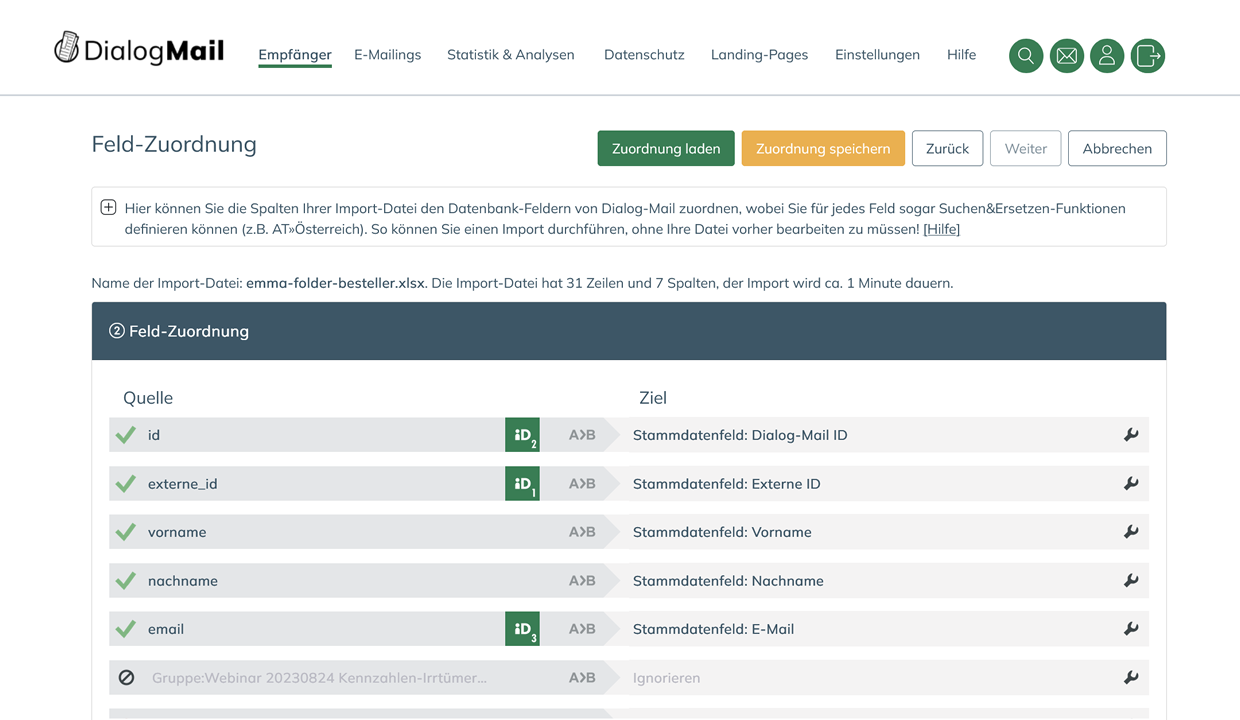Click the Weiter button
The image size is (1240, 720).
click(1025, 148)
